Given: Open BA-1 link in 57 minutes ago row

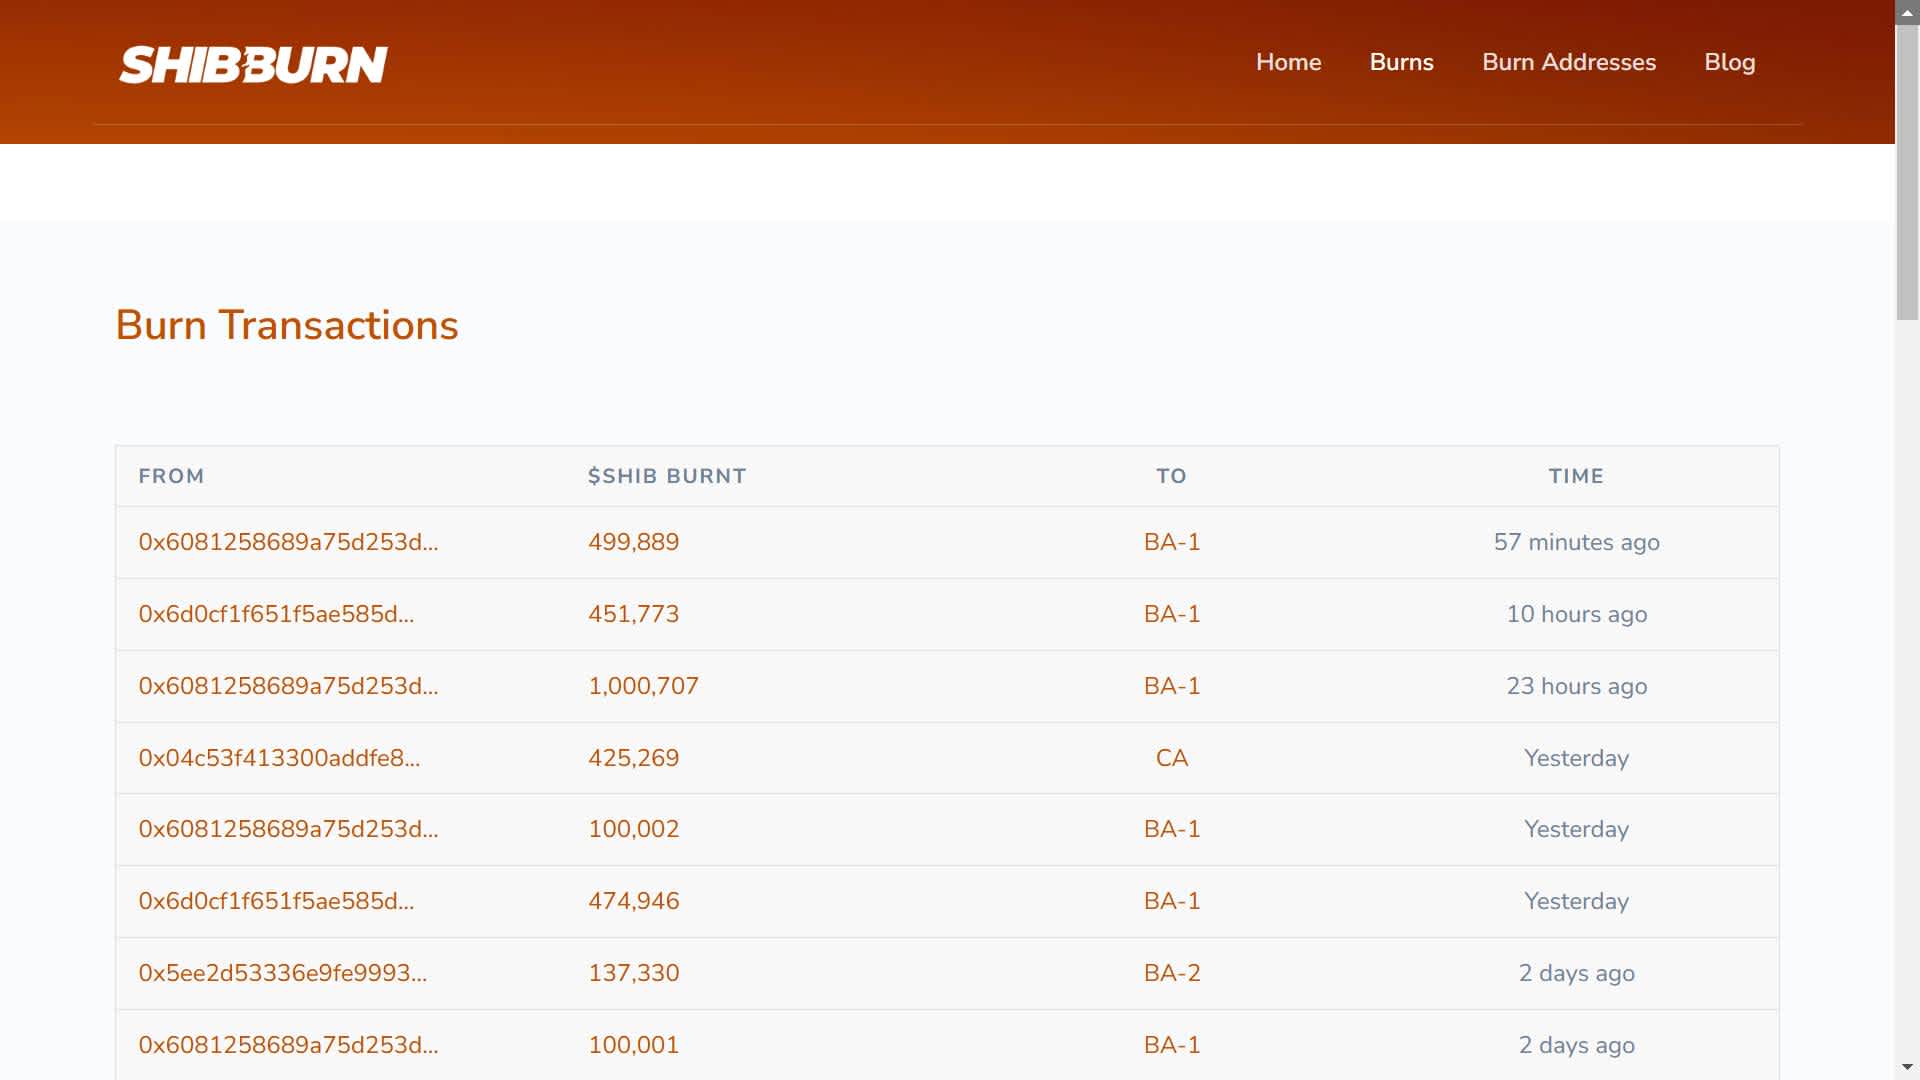Looking at the screenshot, I should pyautogui.click(x=1171, y=542).
